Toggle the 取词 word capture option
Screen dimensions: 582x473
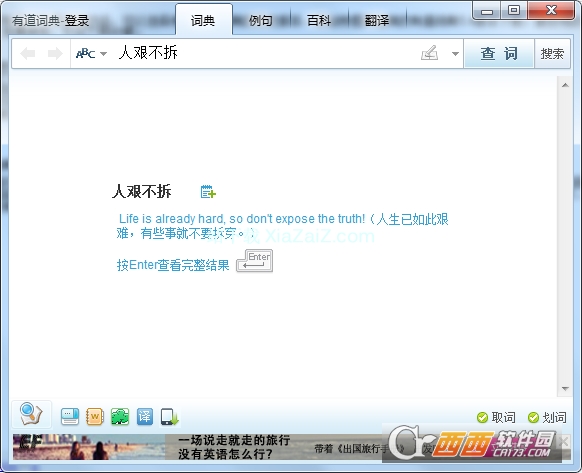click(x=496, y=418)
